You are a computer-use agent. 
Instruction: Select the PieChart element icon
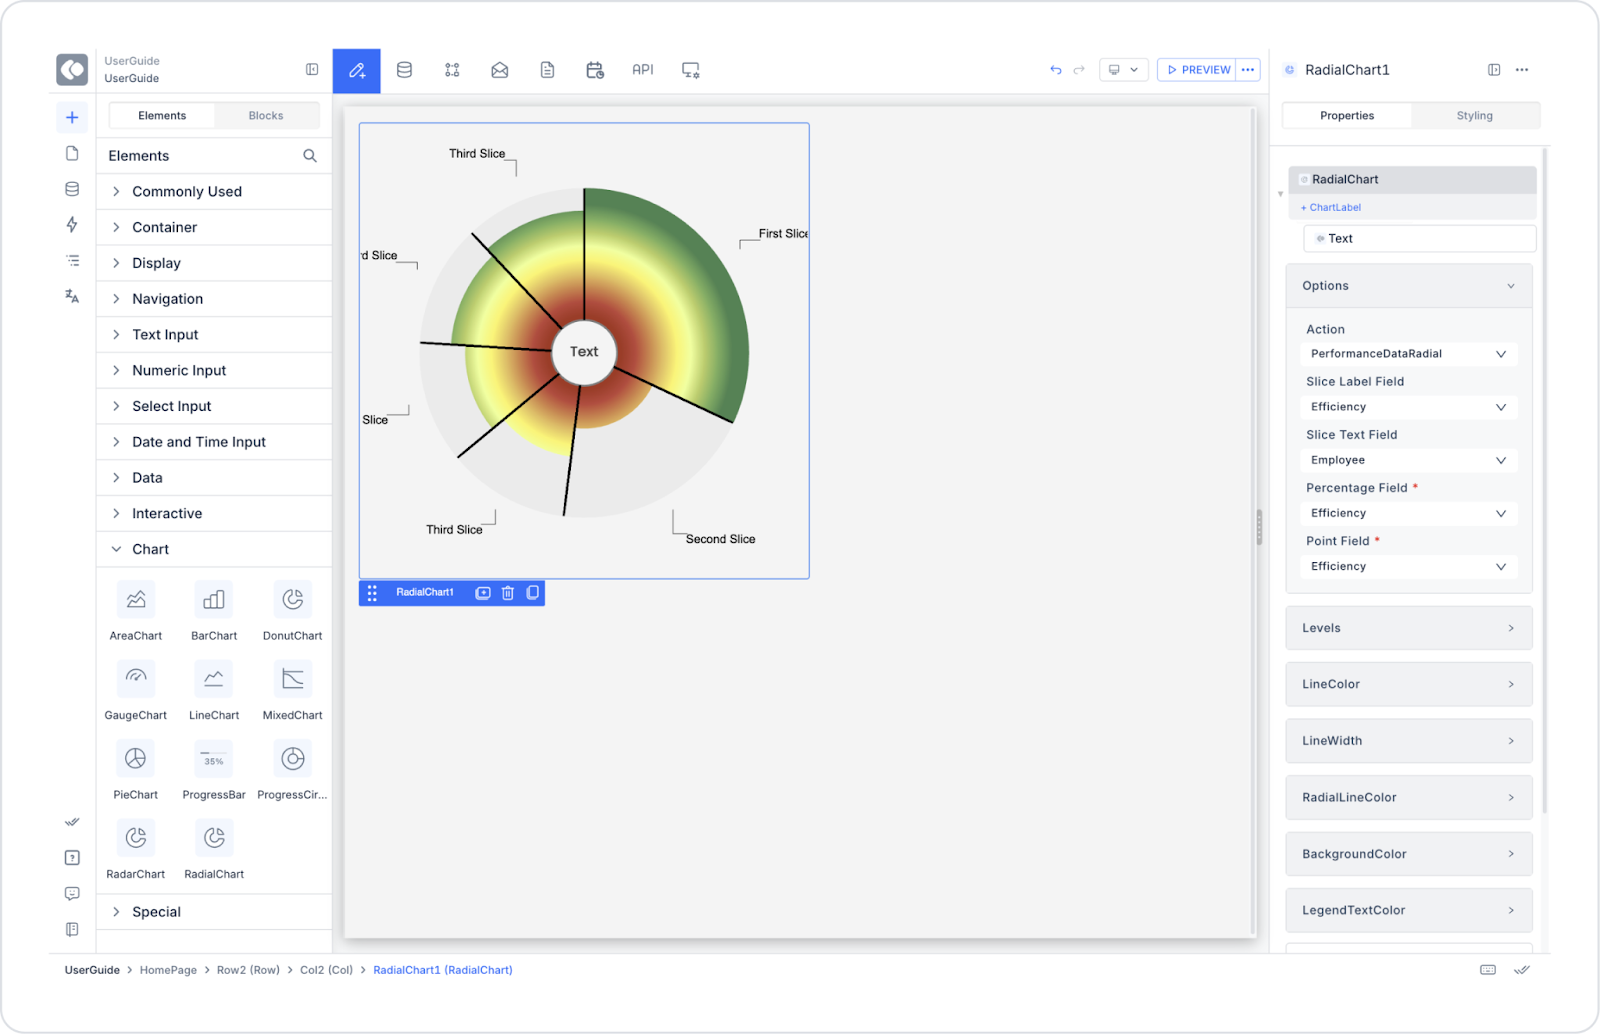coord(136,759)
